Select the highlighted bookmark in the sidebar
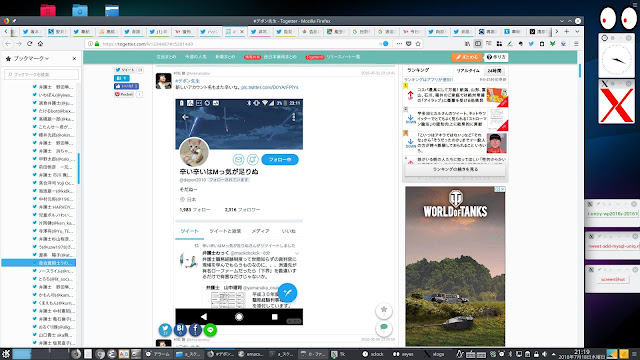 (39, 263)
